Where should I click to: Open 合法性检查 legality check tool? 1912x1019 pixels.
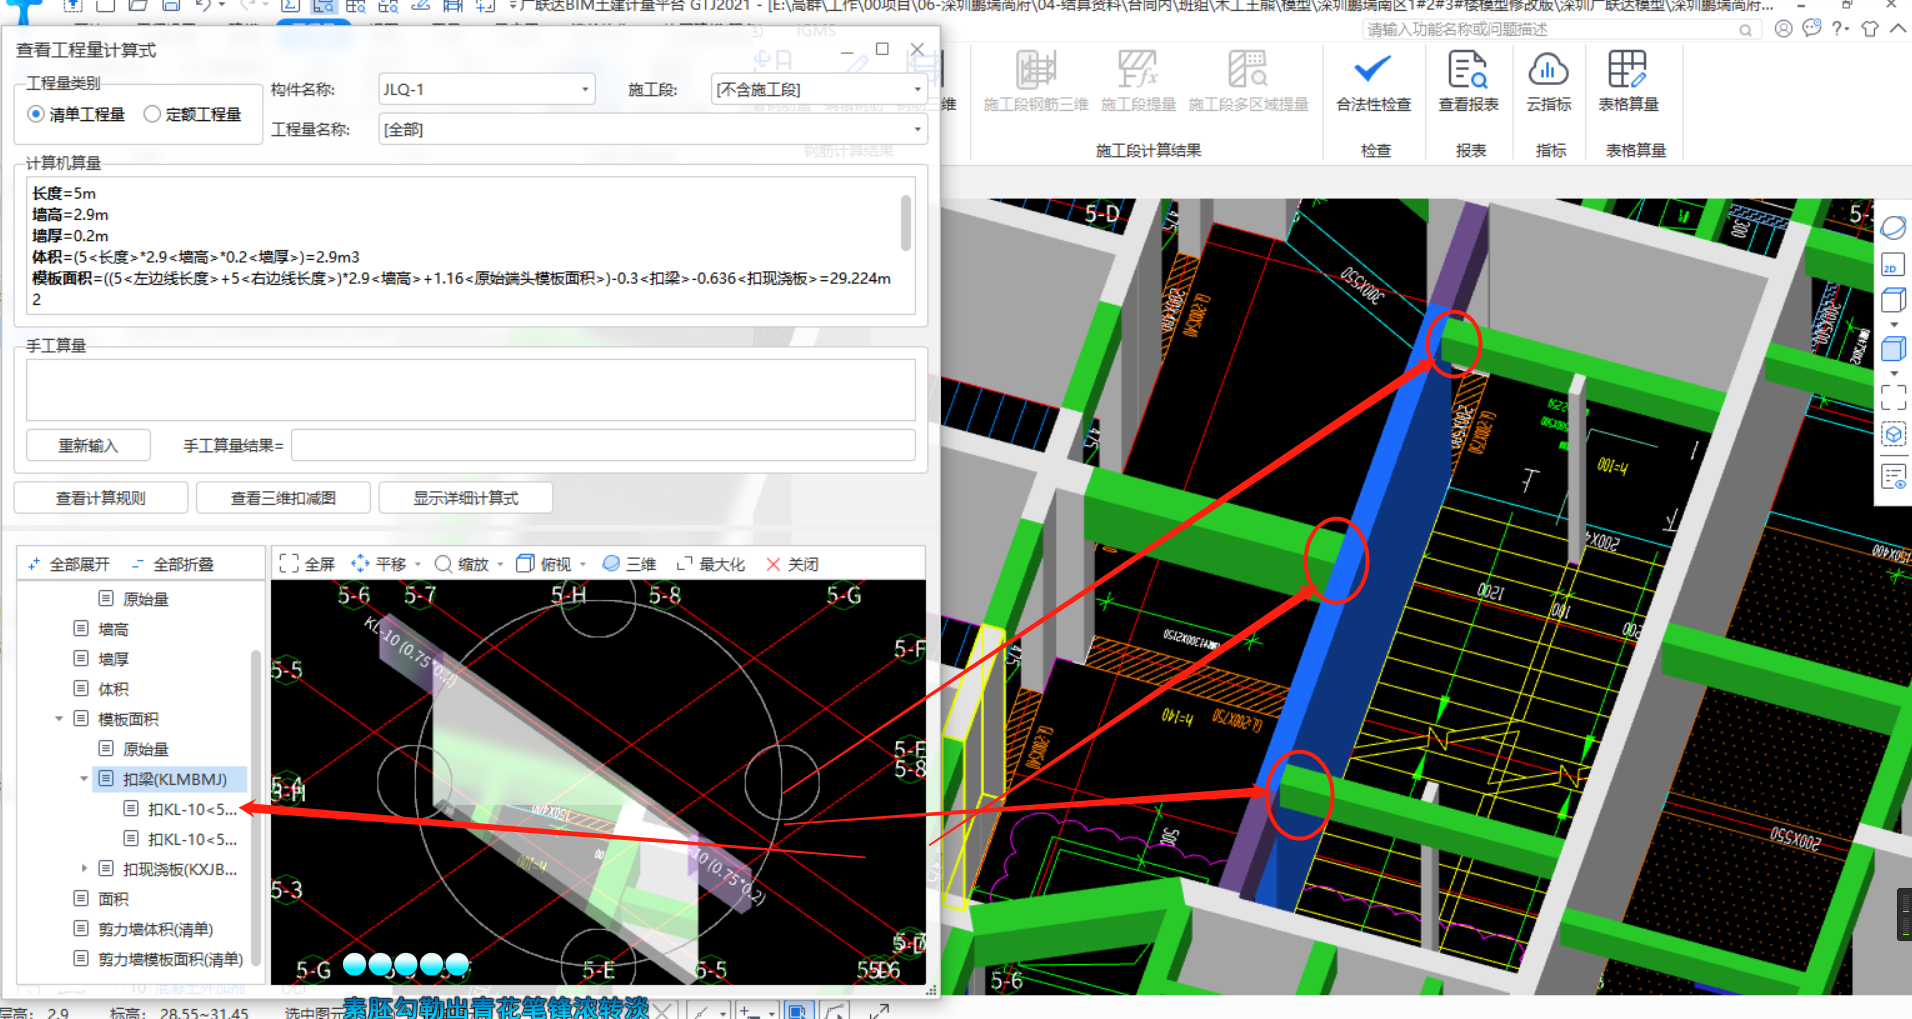pos(1373,82)
